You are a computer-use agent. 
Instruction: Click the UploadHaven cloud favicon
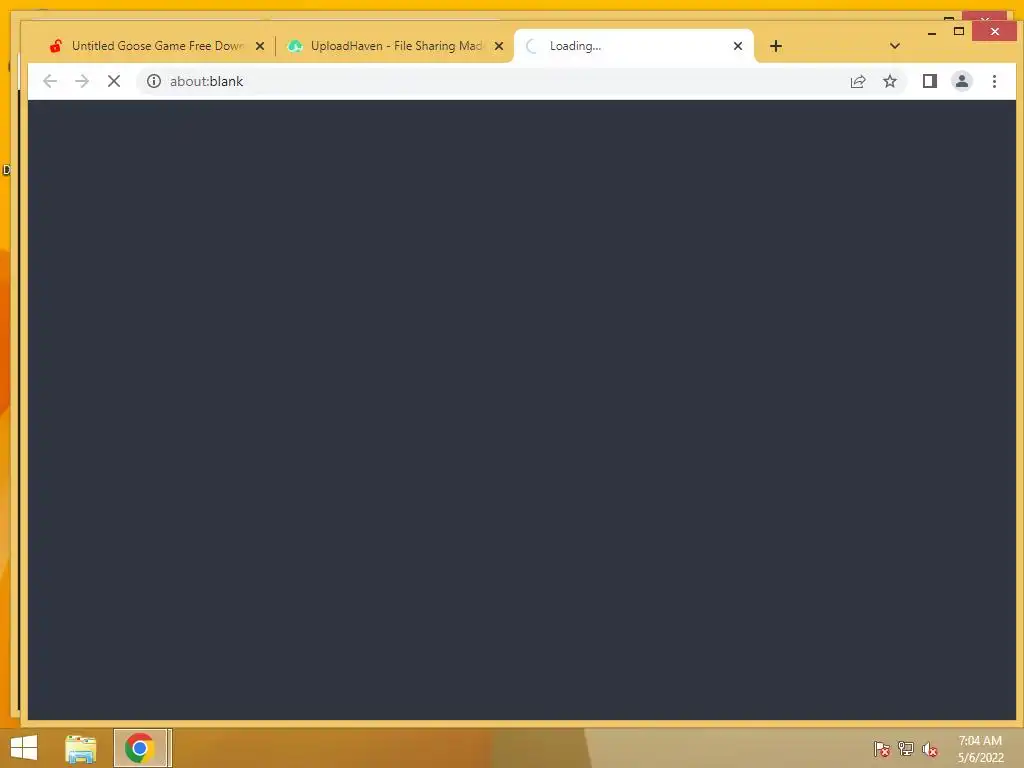[295, 46]
